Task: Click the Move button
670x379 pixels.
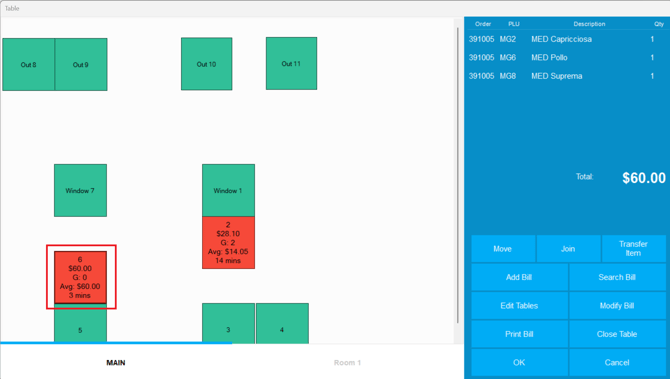Action: (503, 249)
